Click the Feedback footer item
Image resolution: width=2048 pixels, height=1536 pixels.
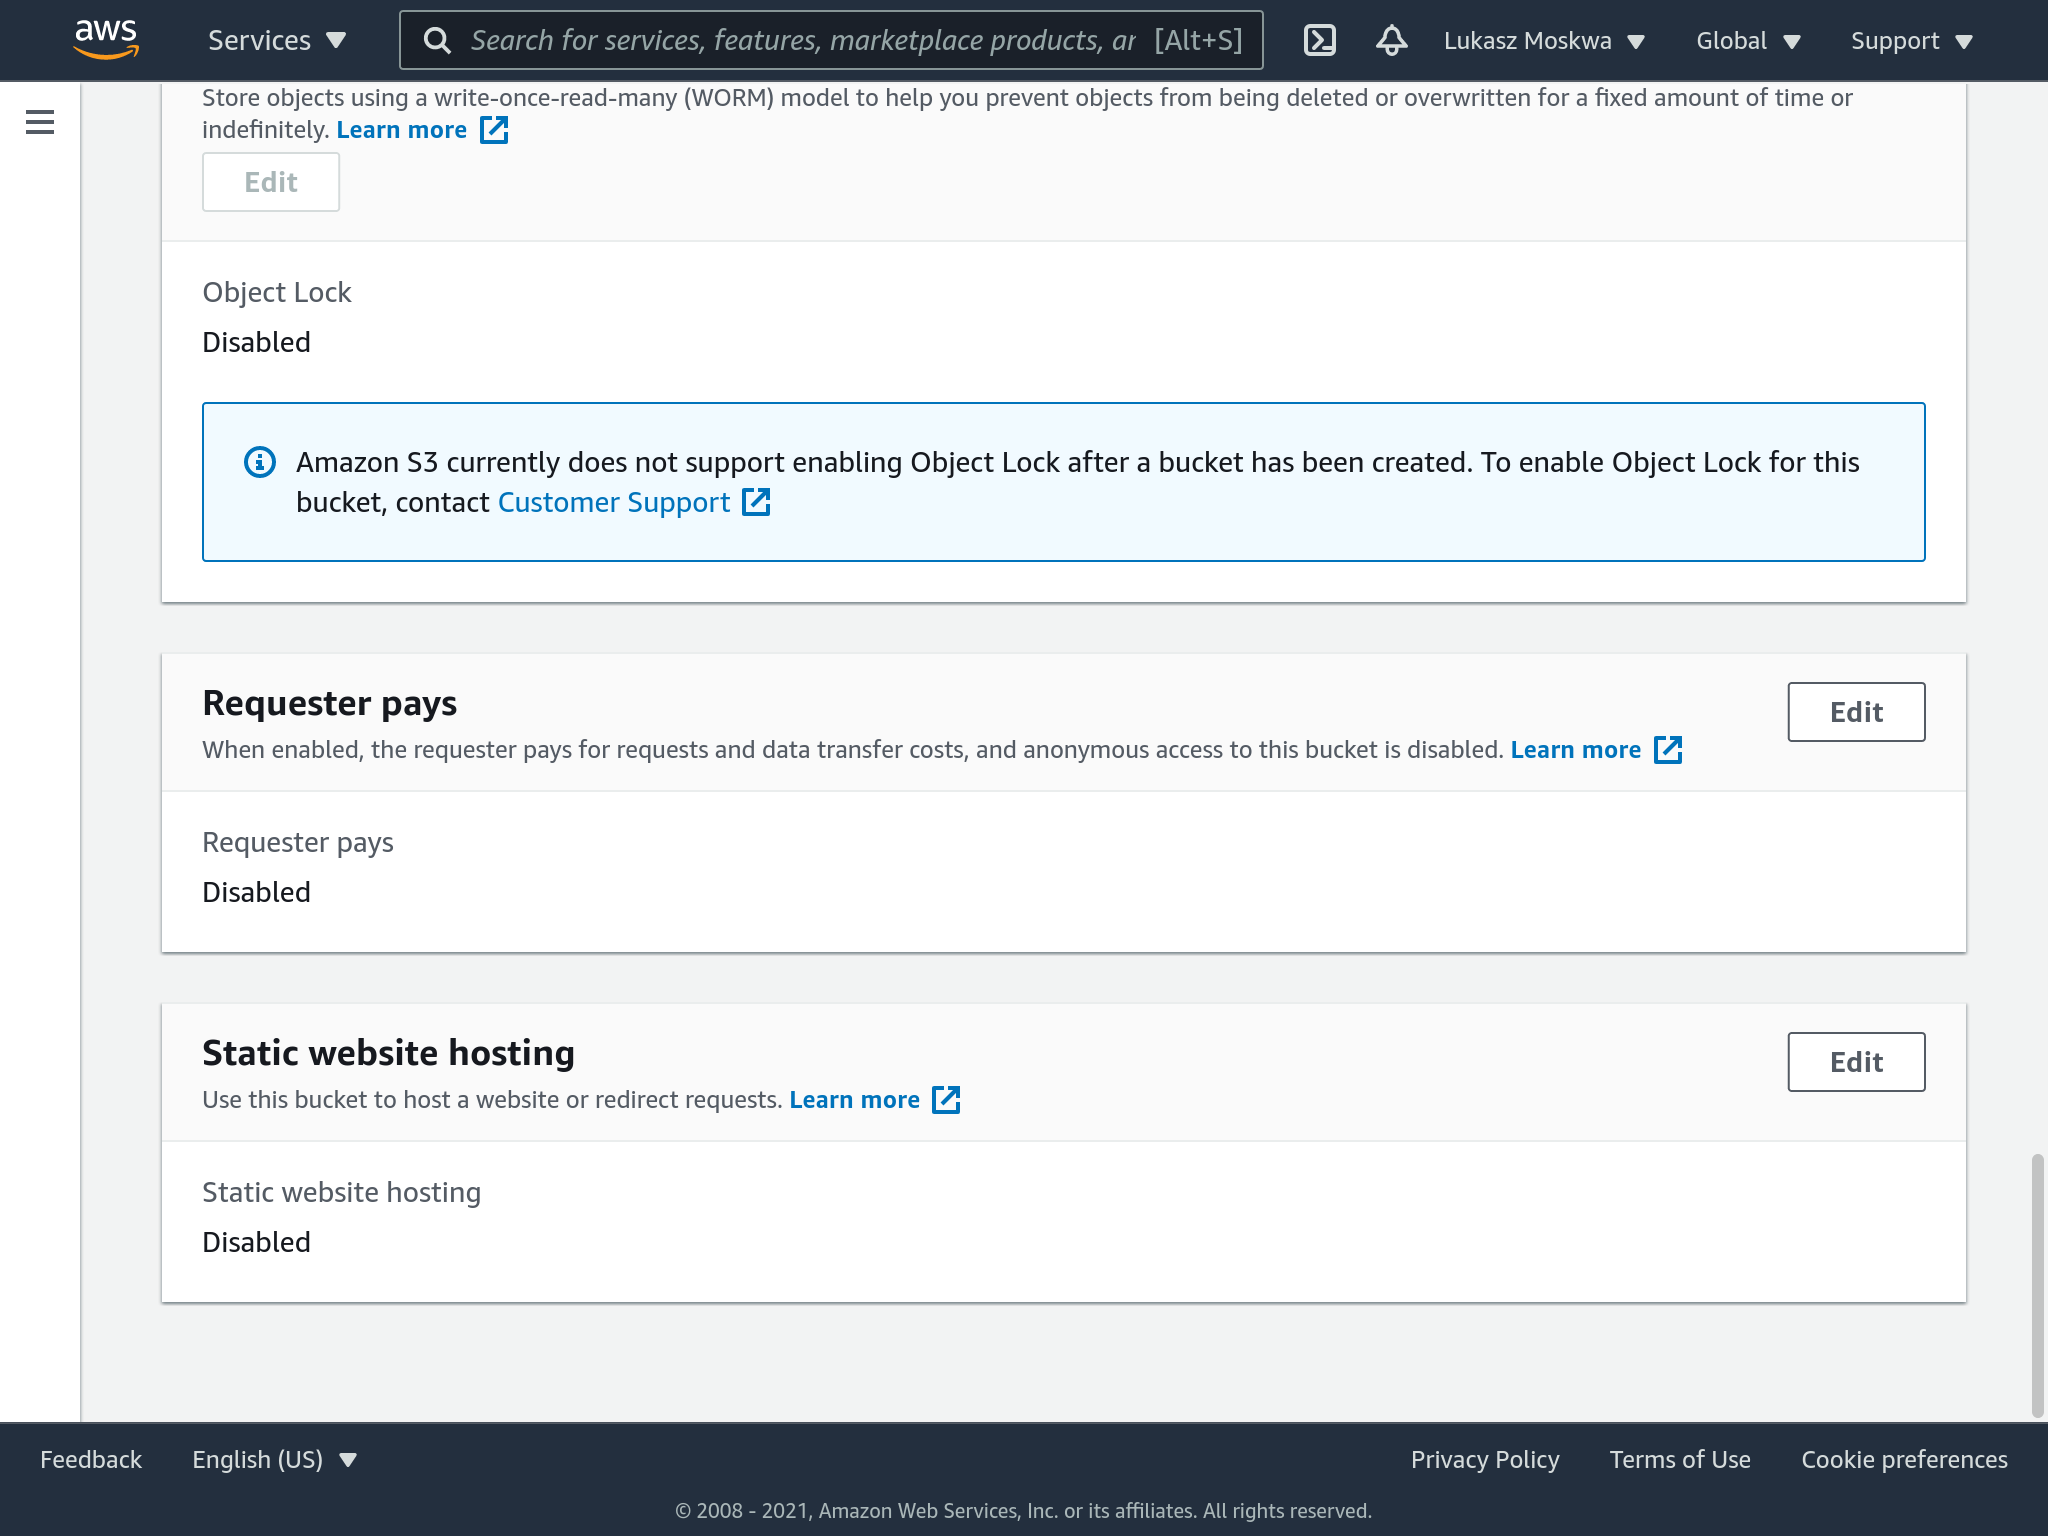pyautogui.click(x=91, y=1459)
